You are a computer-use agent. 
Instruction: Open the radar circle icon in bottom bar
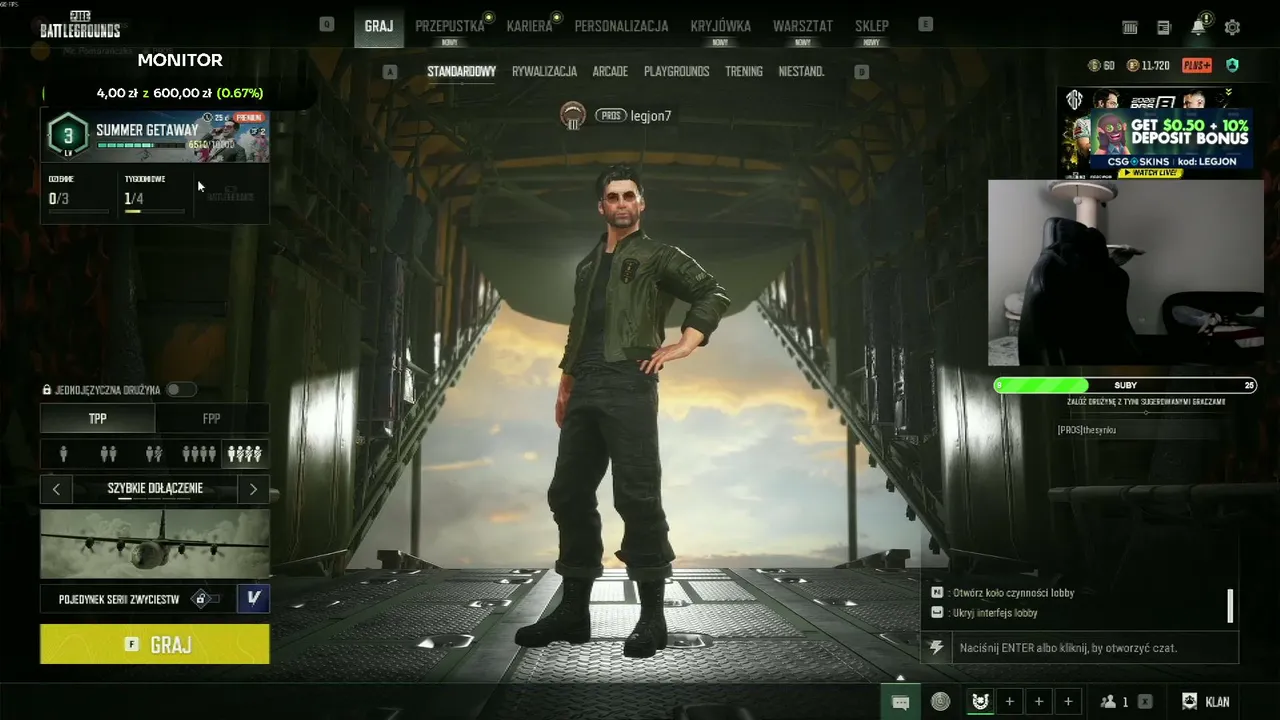pyautogui.click(x=940, y=701)
